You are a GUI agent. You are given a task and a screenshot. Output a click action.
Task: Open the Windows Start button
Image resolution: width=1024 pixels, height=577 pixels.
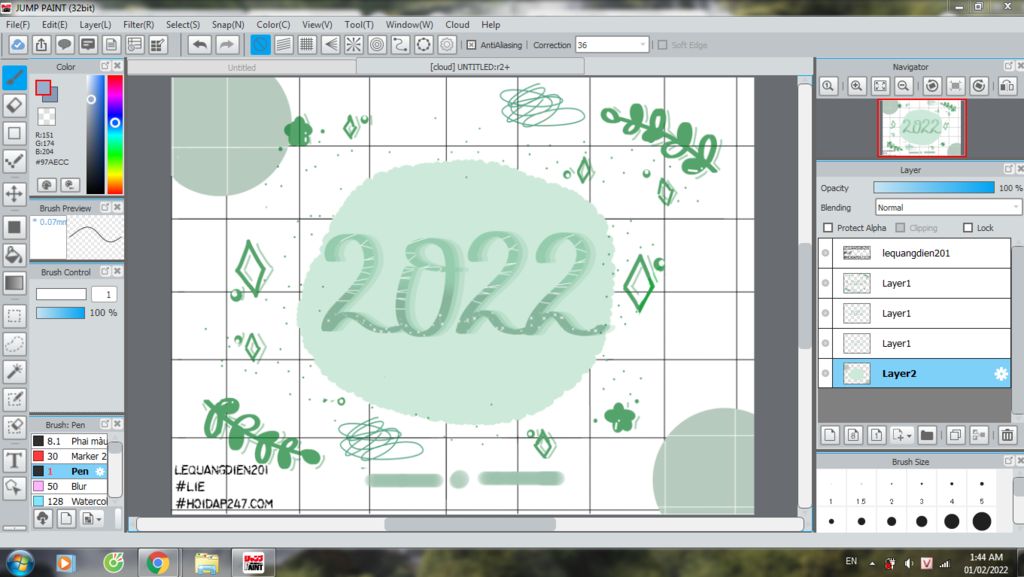18,563
